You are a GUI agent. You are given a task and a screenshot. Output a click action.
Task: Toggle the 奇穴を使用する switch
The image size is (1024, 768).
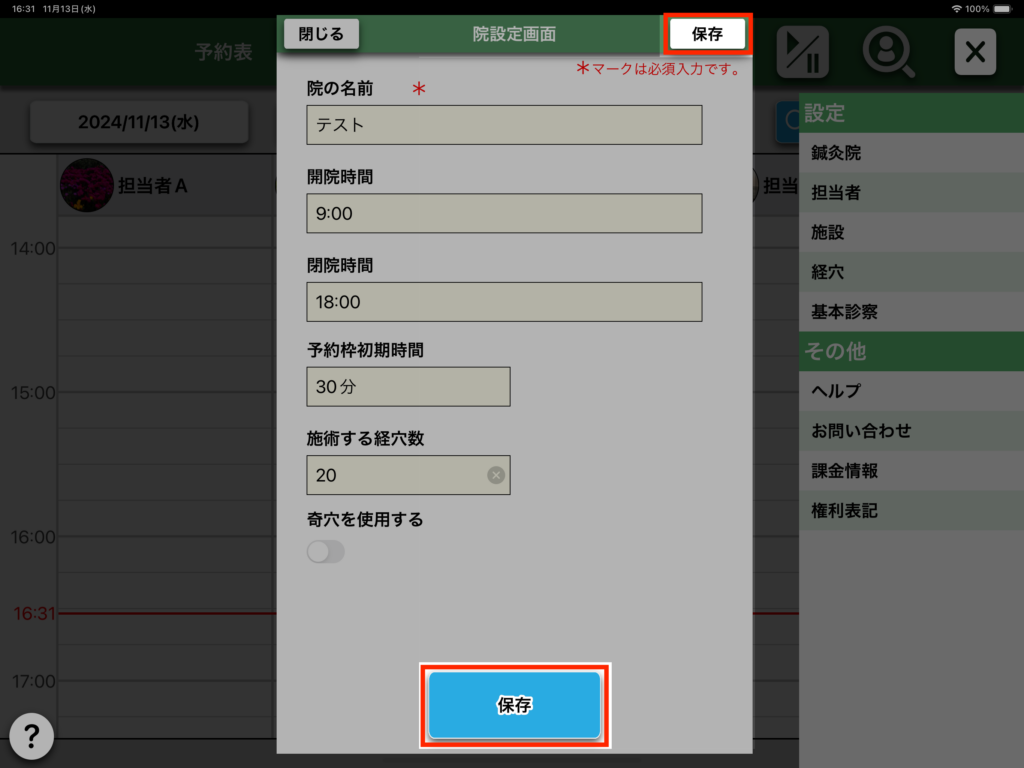pyautogui.click(x=326, y=552)
